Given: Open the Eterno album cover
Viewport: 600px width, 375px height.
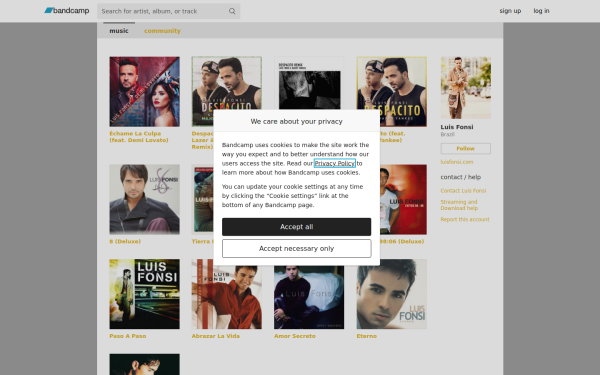Looking at the screenshot, I should (391, 294).
